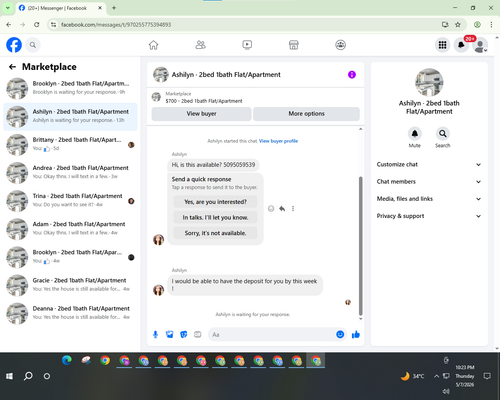Send a voice clip with microphone icon

[x=155, y=334]
